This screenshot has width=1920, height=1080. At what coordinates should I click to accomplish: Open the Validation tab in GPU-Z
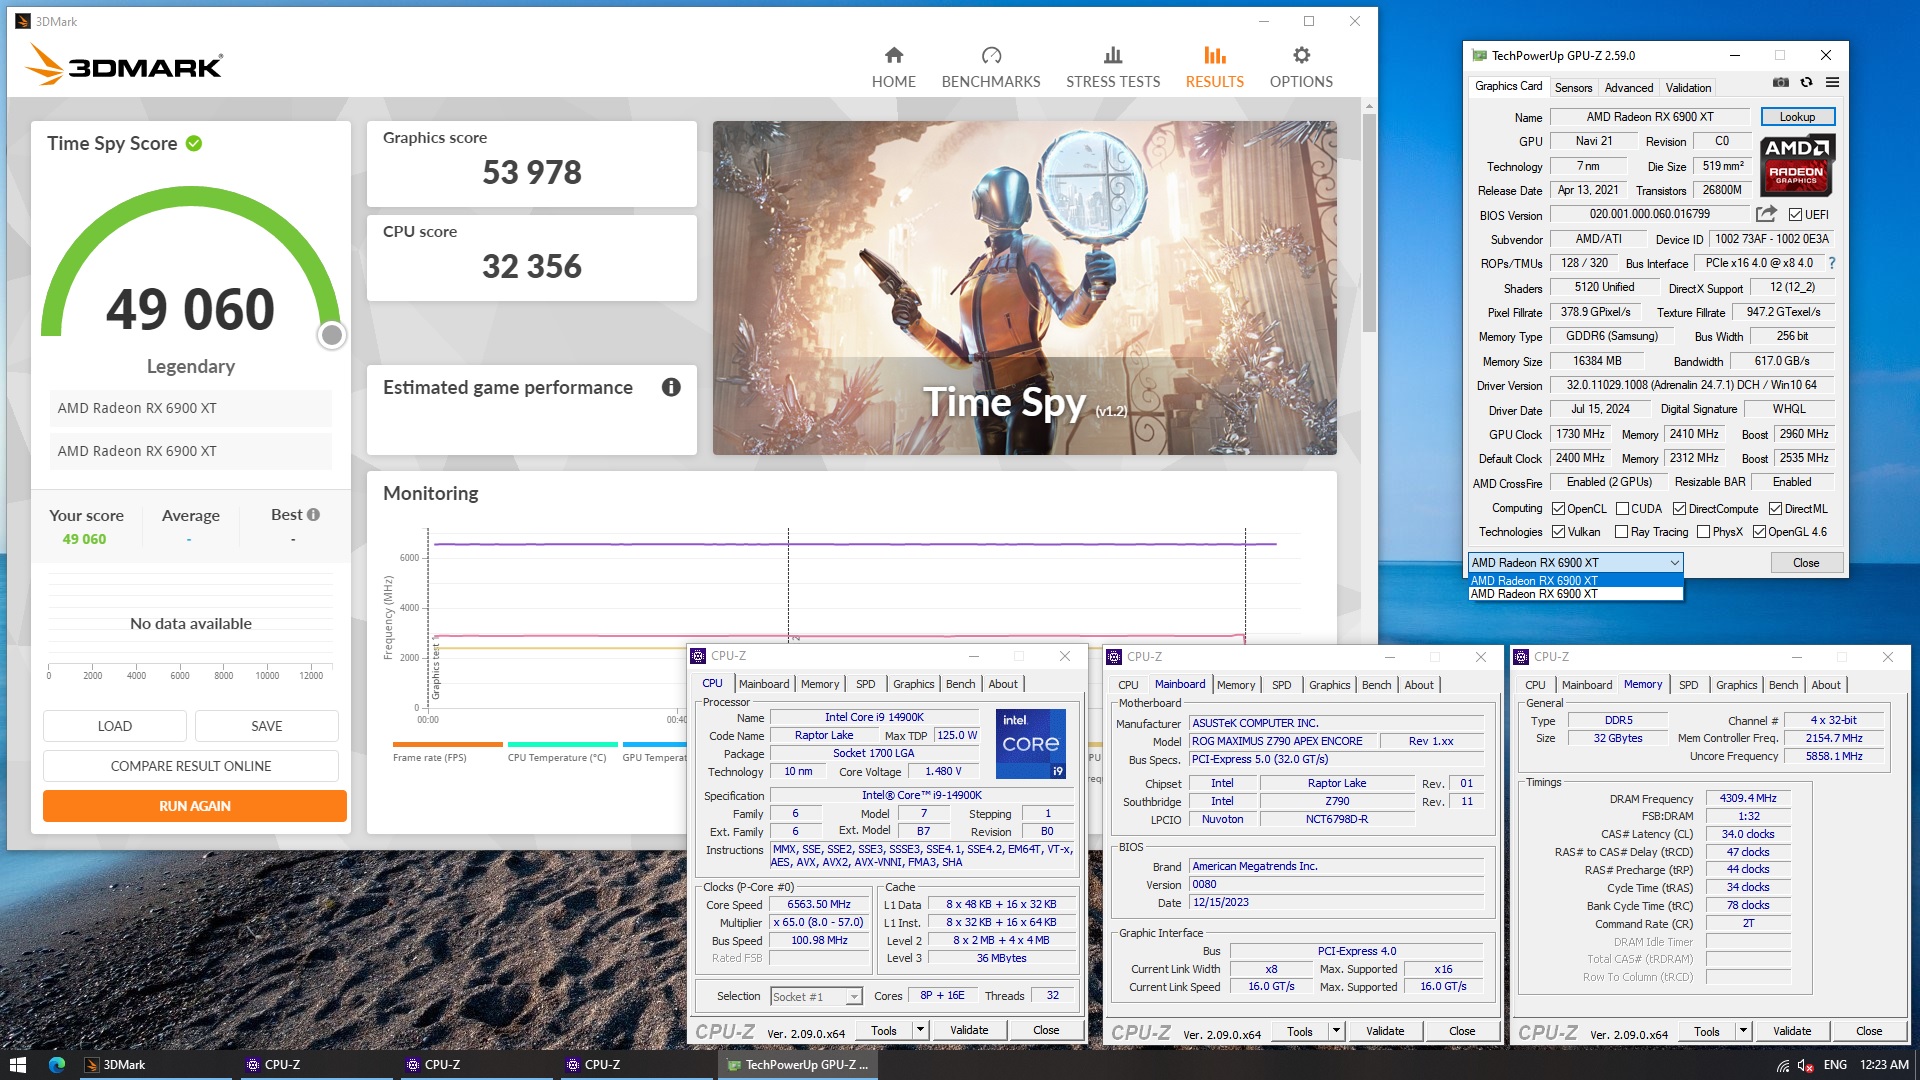click(x=1688, y=88)
